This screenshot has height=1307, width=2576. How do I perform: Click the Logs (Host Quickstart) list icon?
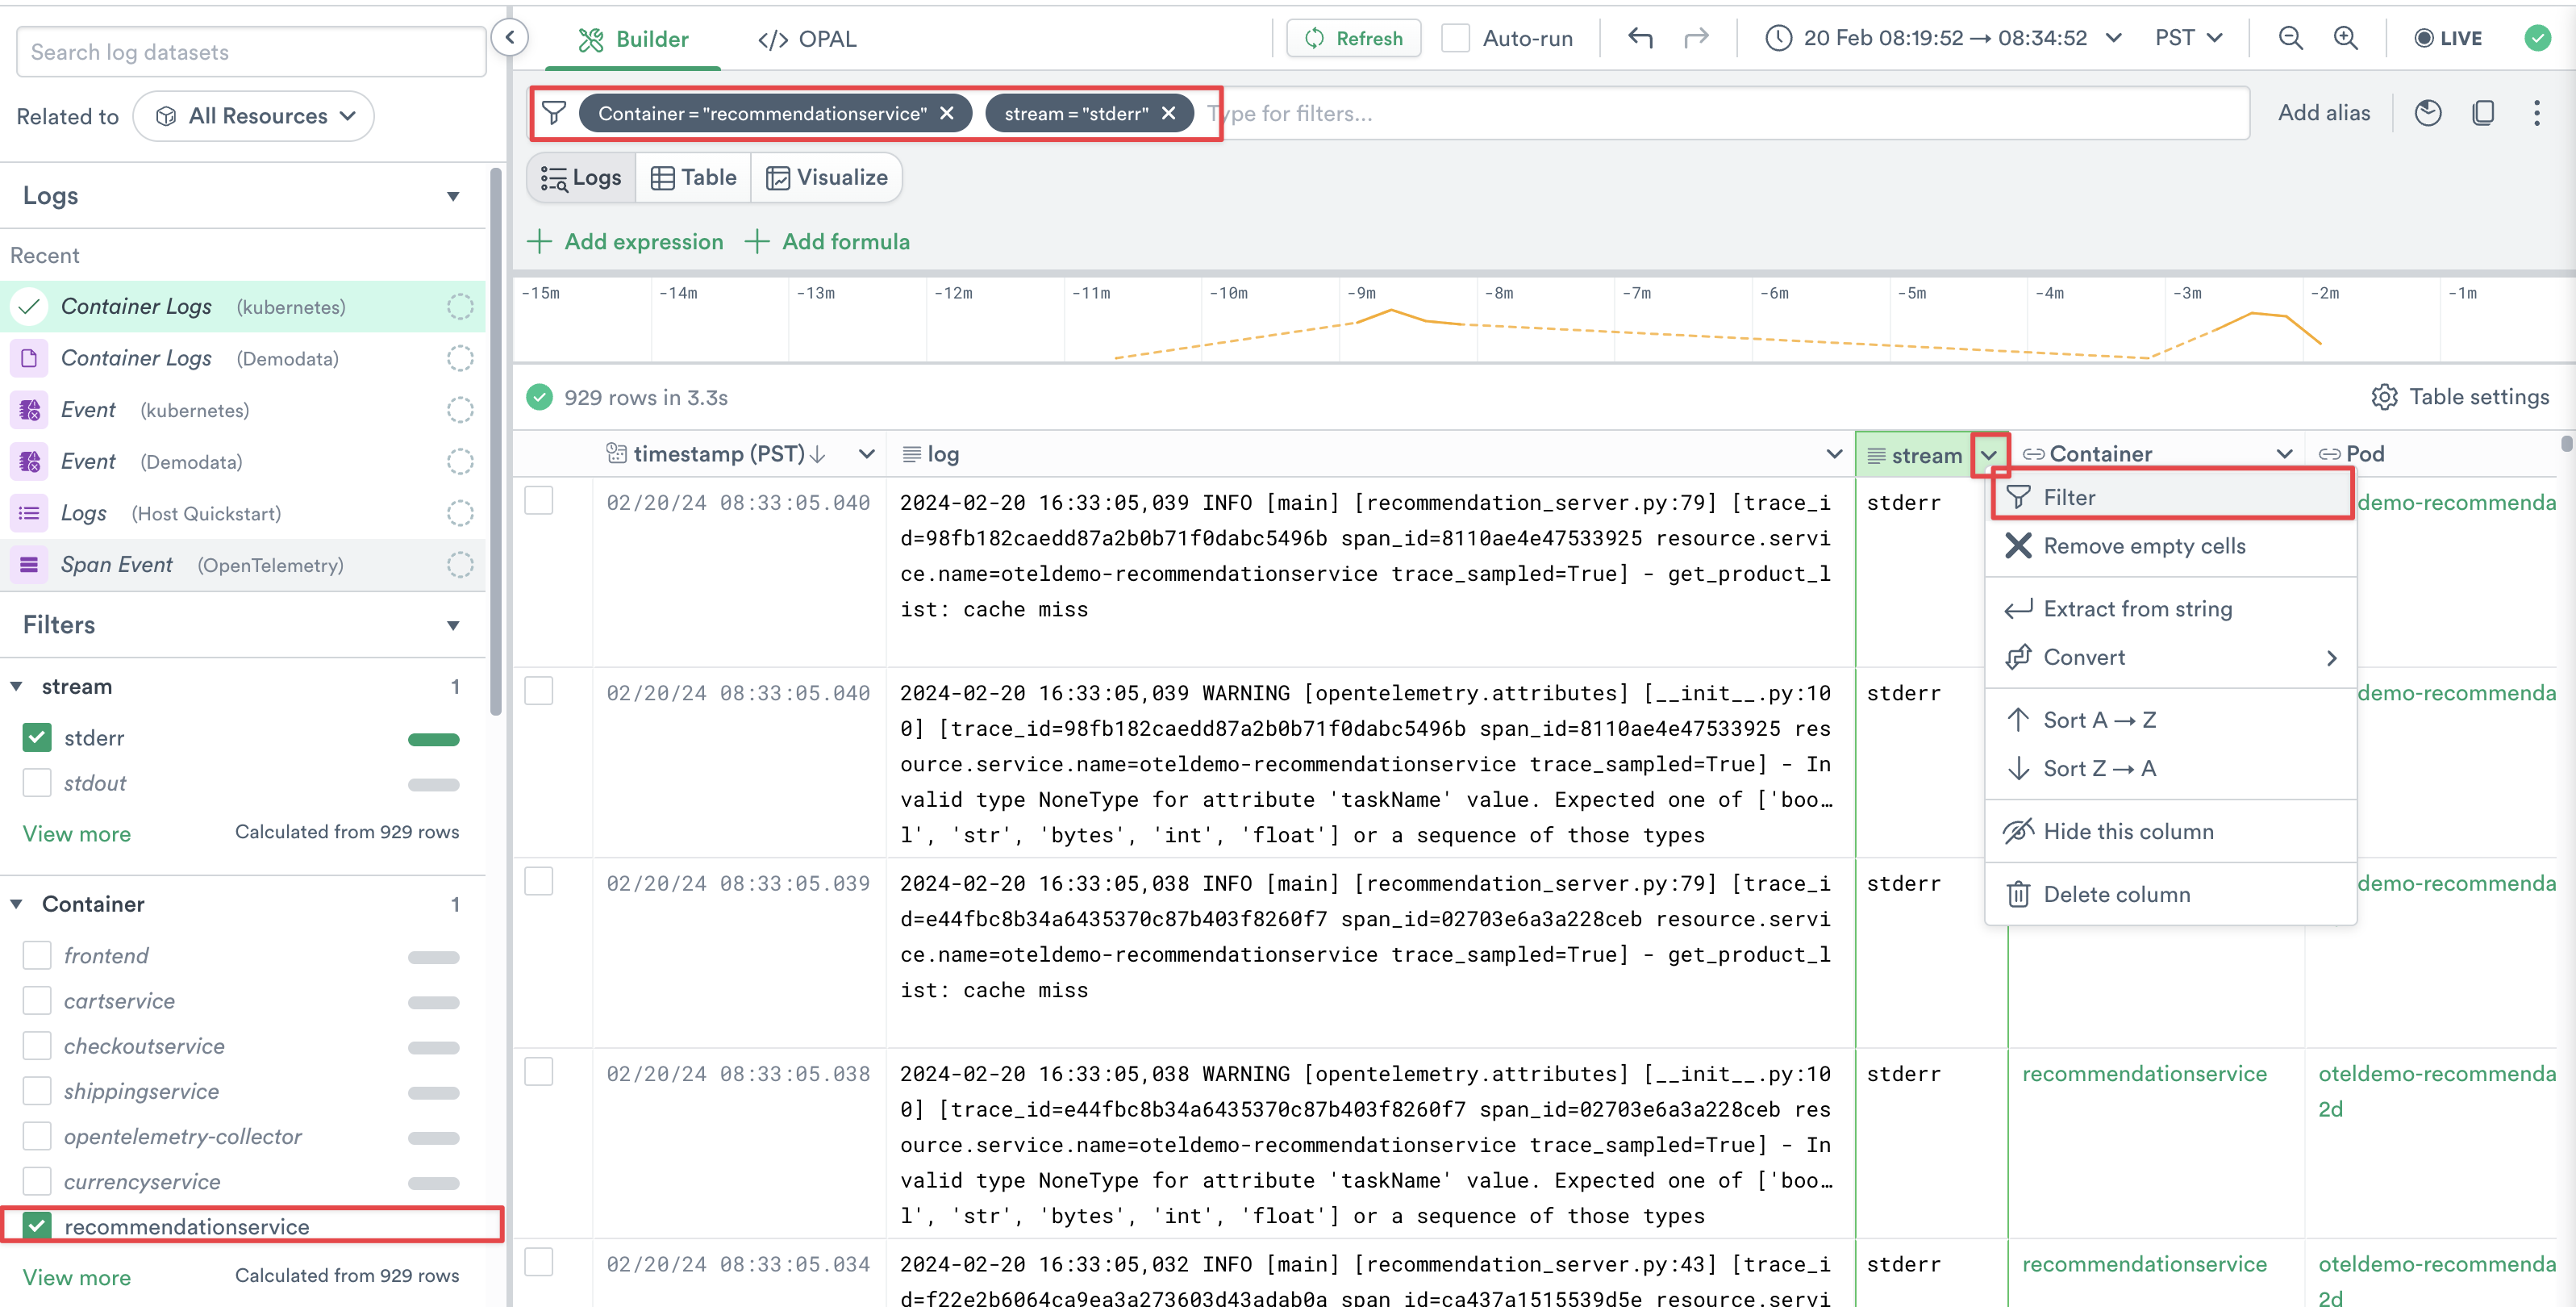click(29, 513)
